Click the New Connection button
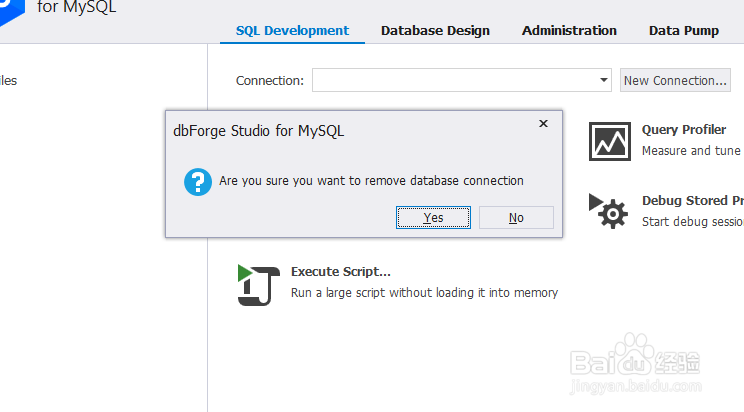Image resolution: width=744 pixels, height=412 pixels. tap(675, 80)
